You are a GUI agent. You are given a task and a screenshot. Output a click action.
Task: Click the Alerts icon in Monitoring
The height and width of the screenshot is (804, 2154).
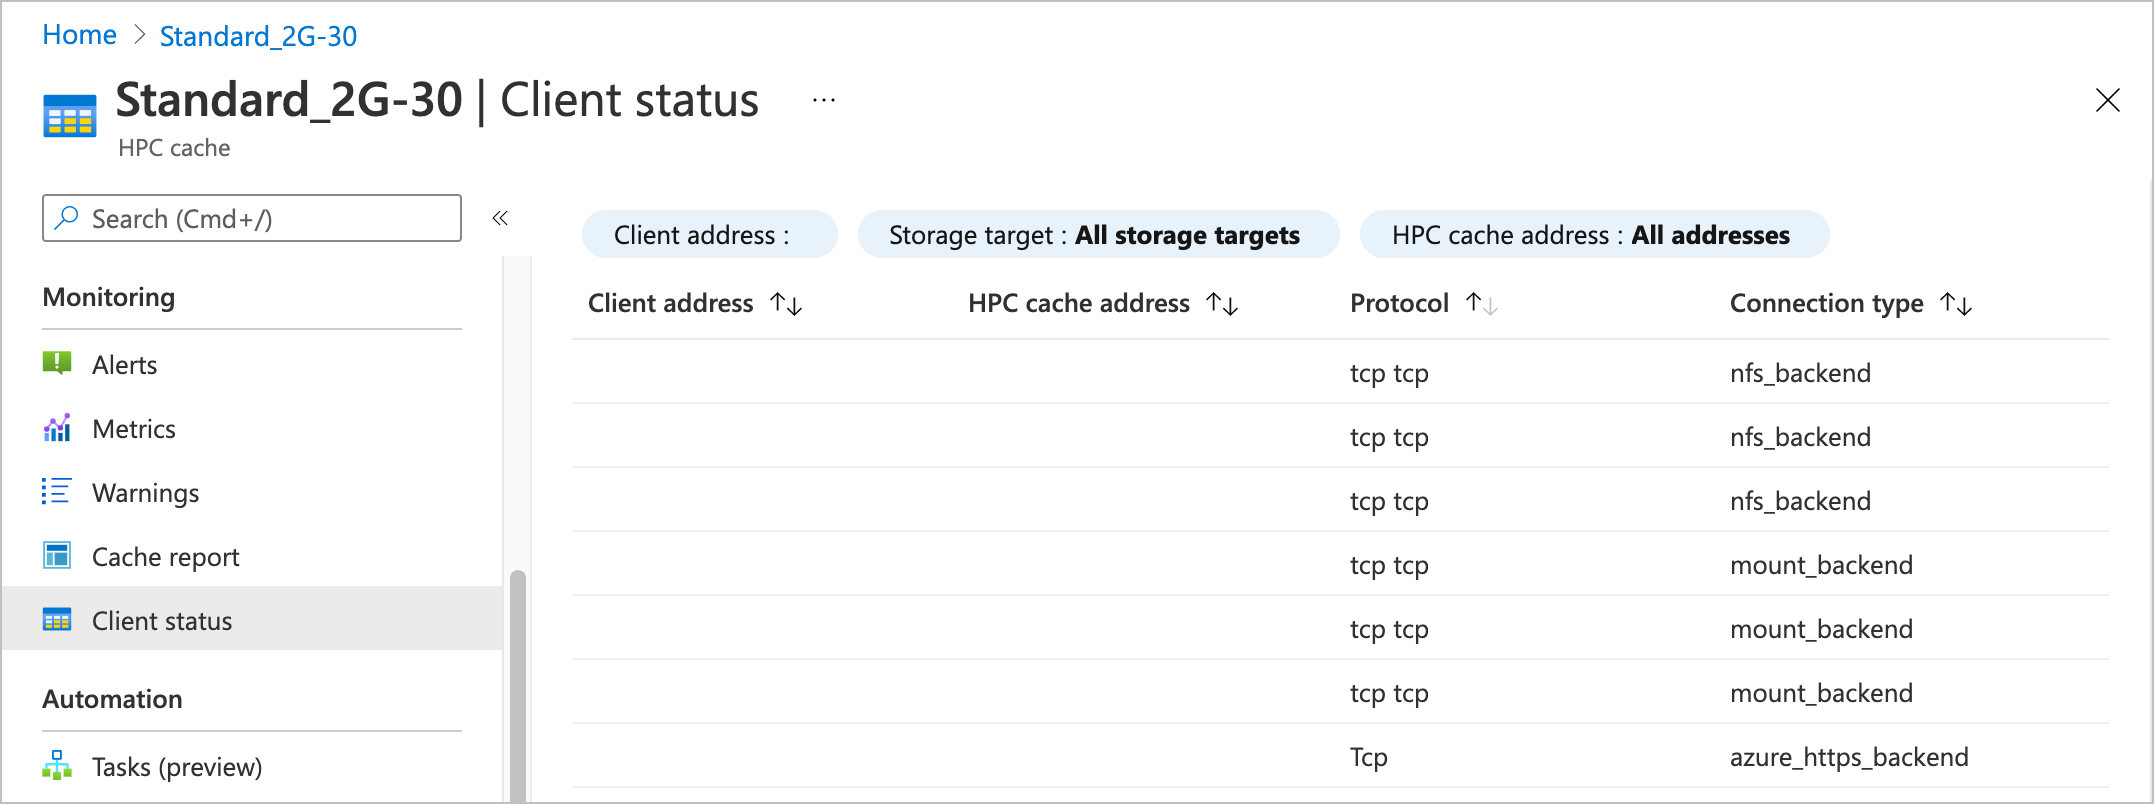[57, 363]
